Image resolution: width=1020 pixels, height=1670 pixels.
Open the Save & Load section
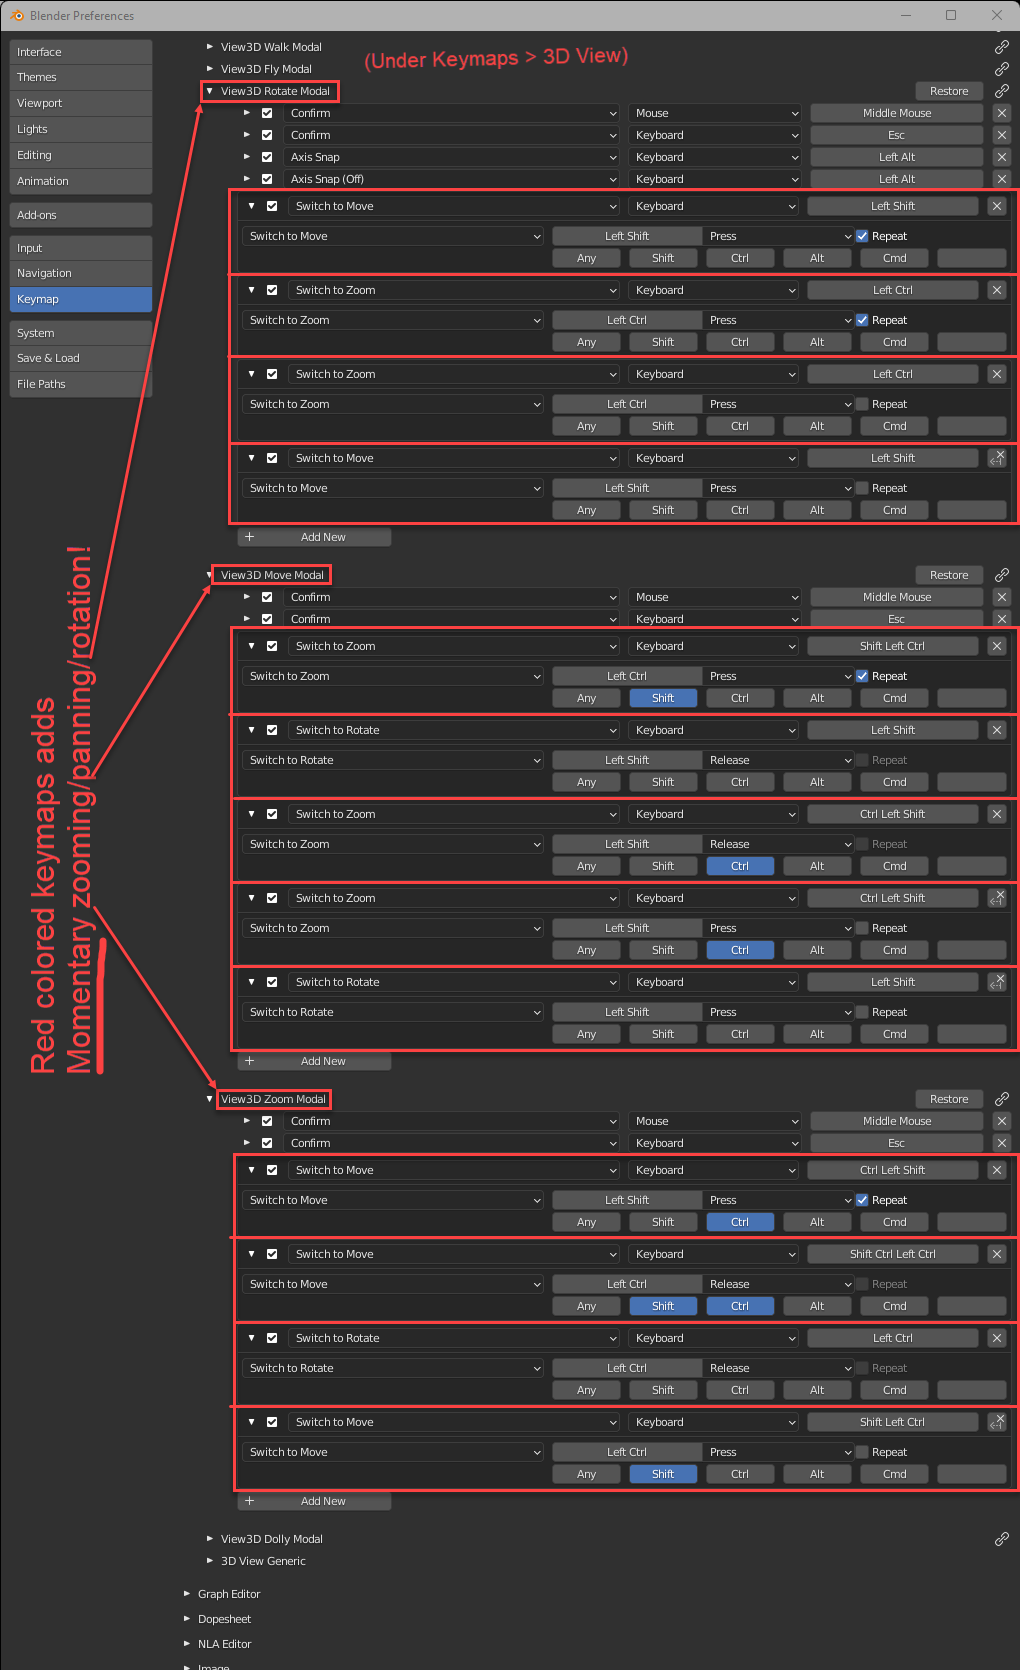coord(81,358)
